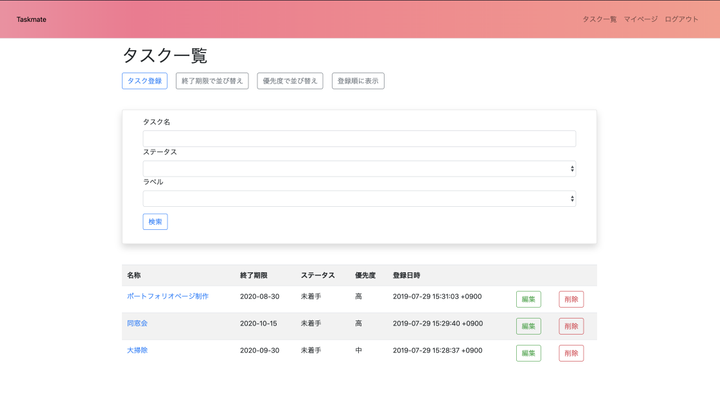Select ログアウト in the top navigation
The width and height of the screenshot is (720, 402).
coord(681,19)
